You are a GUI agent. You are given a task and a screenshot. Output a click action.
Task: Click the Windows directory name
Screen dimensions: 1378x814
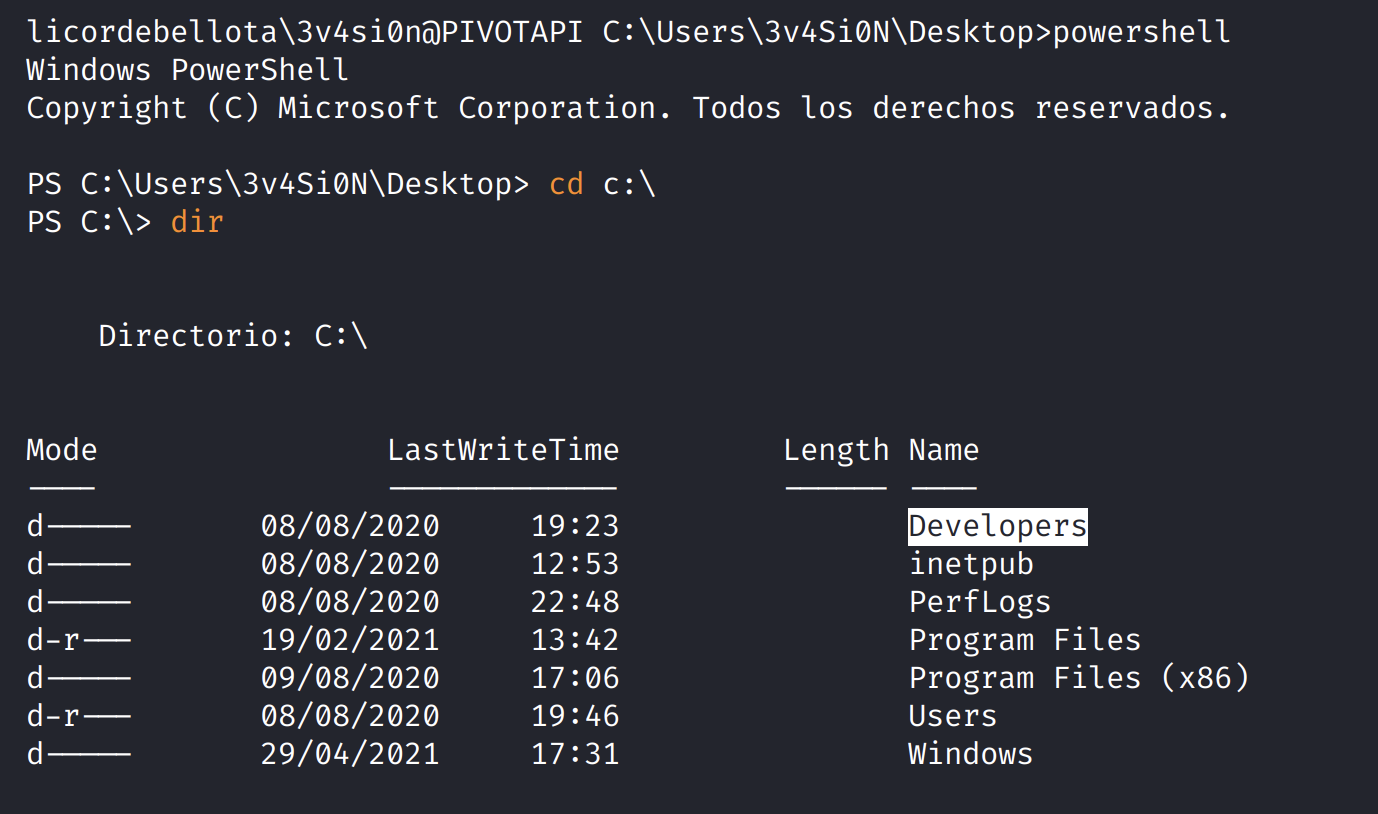tap(970, 753)
